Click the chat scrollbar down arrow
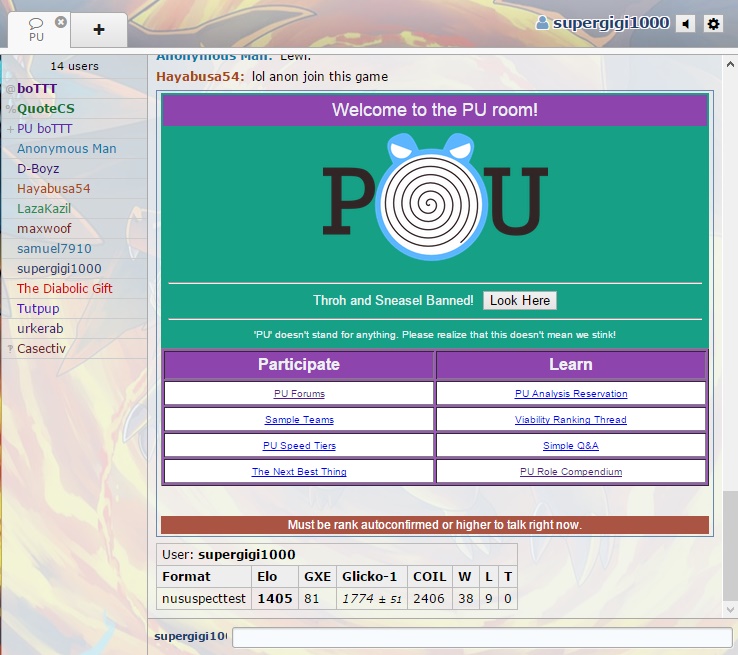Image resolution: width=738 pixels, height=655 pixels. click(730, 609)
